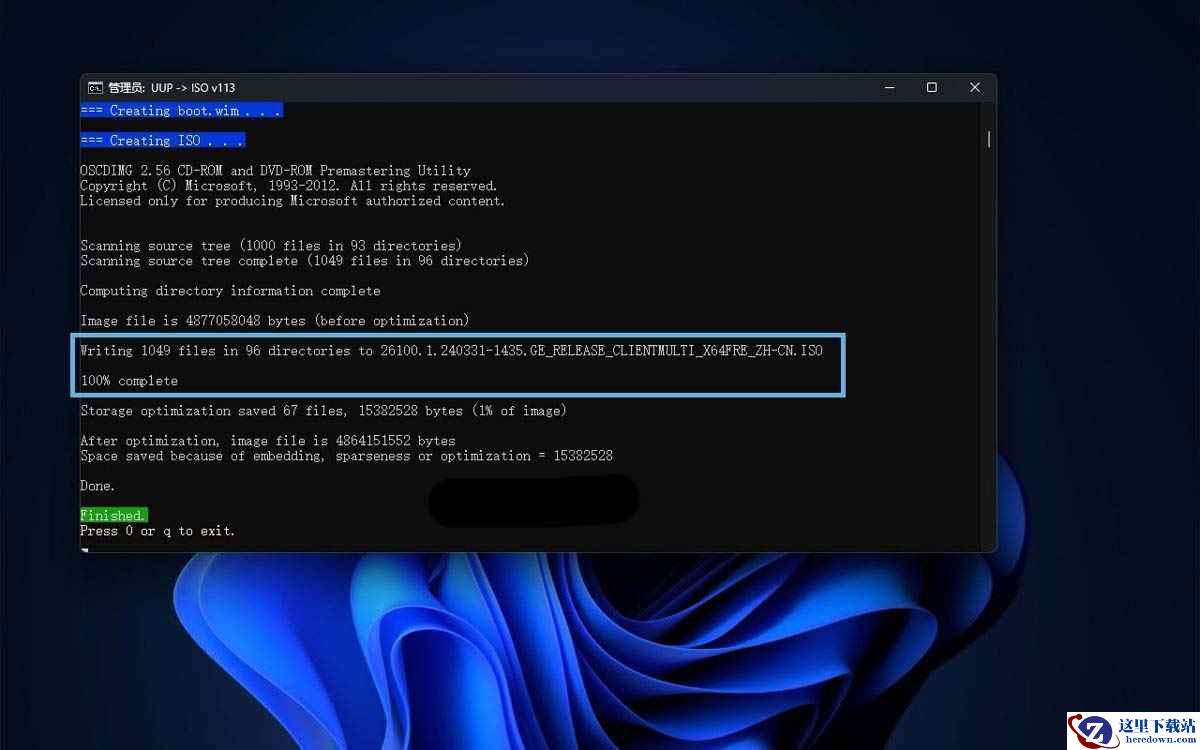Click the 'Image file is 4877058048 bytes' line
This screenshot has width=1200, height=750.
(x=274, y=321)
